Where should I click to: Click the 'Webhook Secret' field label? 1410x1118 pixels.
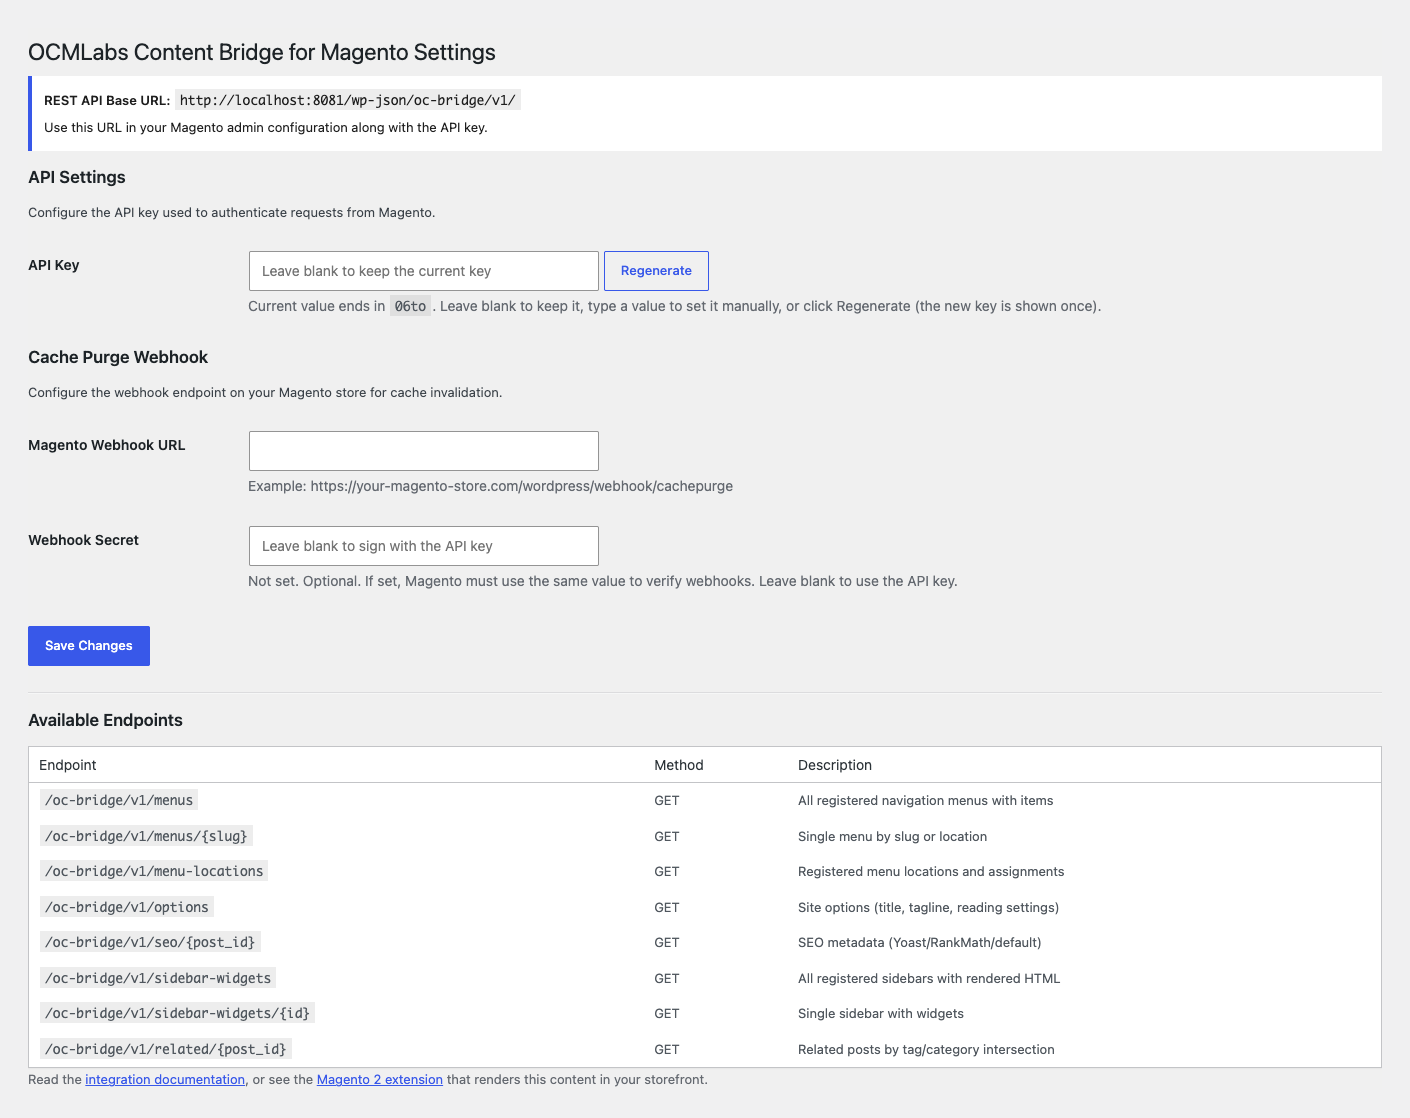click(83, 540)
